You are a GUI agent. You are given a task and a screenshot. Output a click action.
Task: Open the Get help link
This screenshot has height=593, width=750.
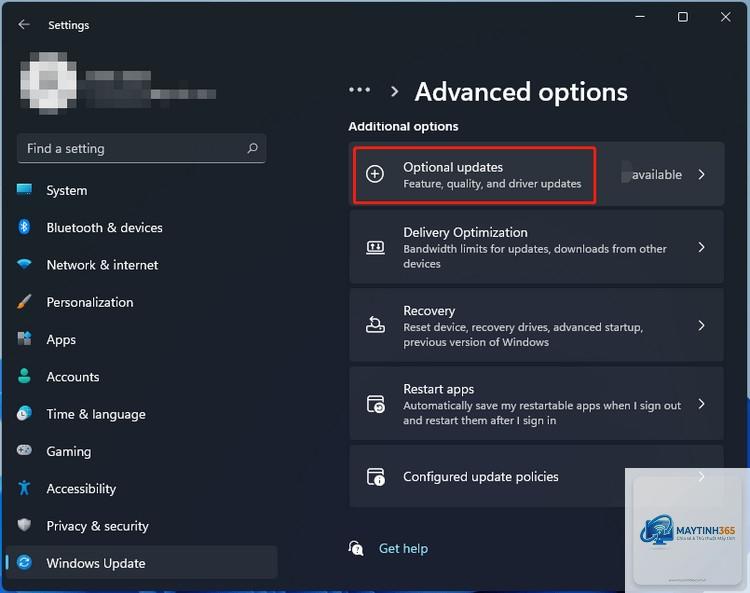click(403, 549)
